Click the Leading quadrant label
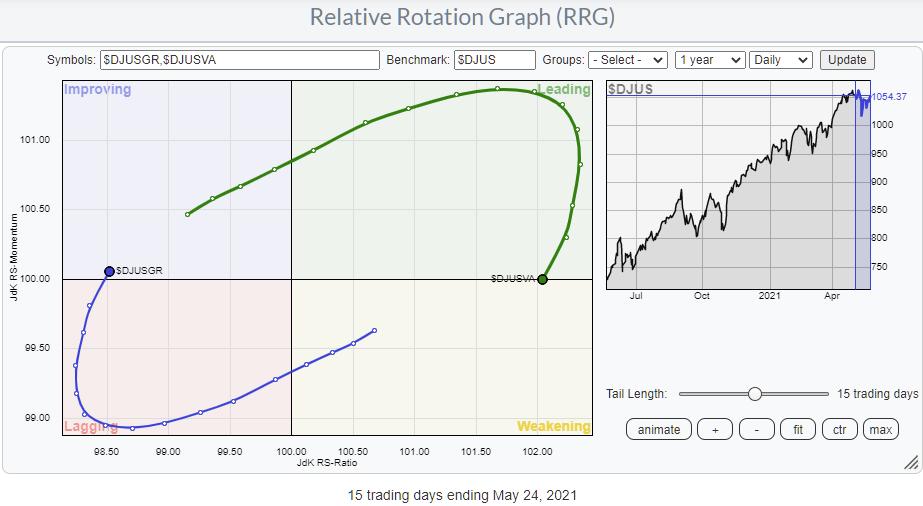Screen dimensions: 923x506 pyautogui.click(x=564, y=89)
